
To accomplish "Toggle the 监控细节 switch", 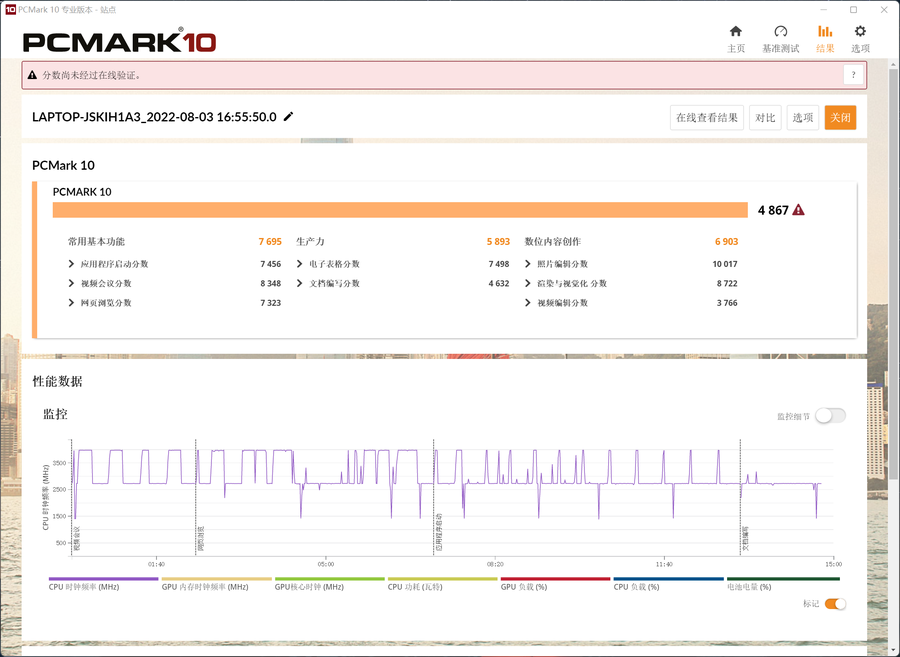I will point(830,416).
